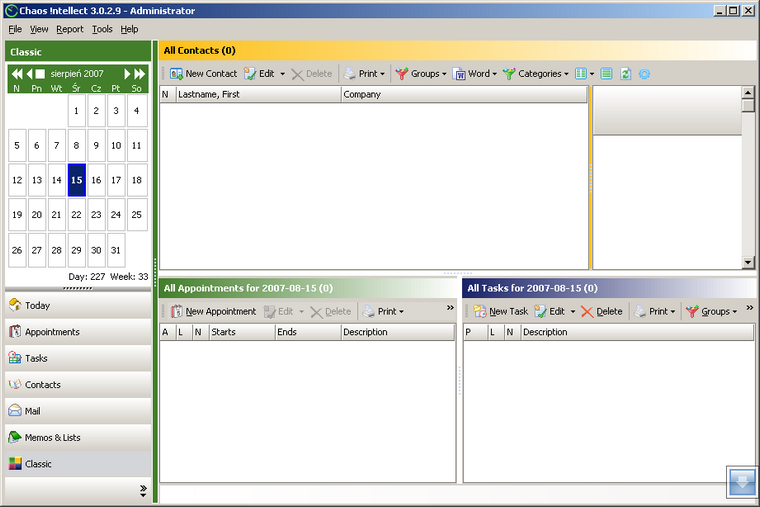760x507 pixels.
Task: Click scroll-up arrow of contact detail pane
Action: point(748,93)
